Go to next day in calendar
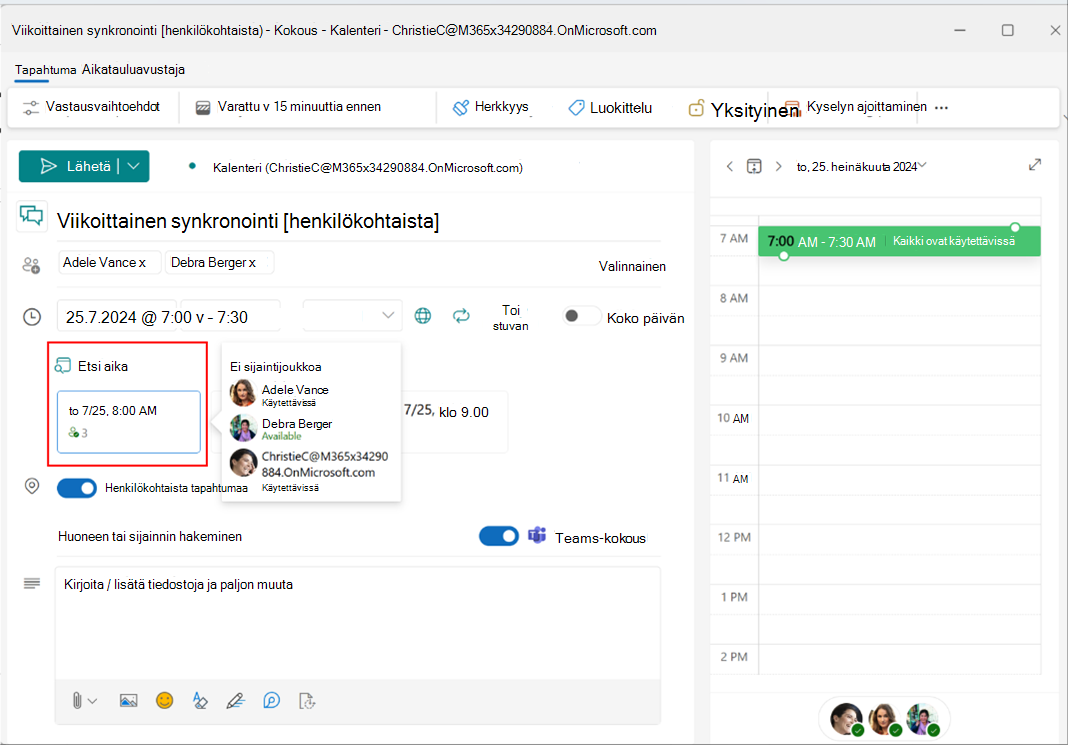Image resolution: width=1068 pixels, height=745 pixels. (779, 166)
